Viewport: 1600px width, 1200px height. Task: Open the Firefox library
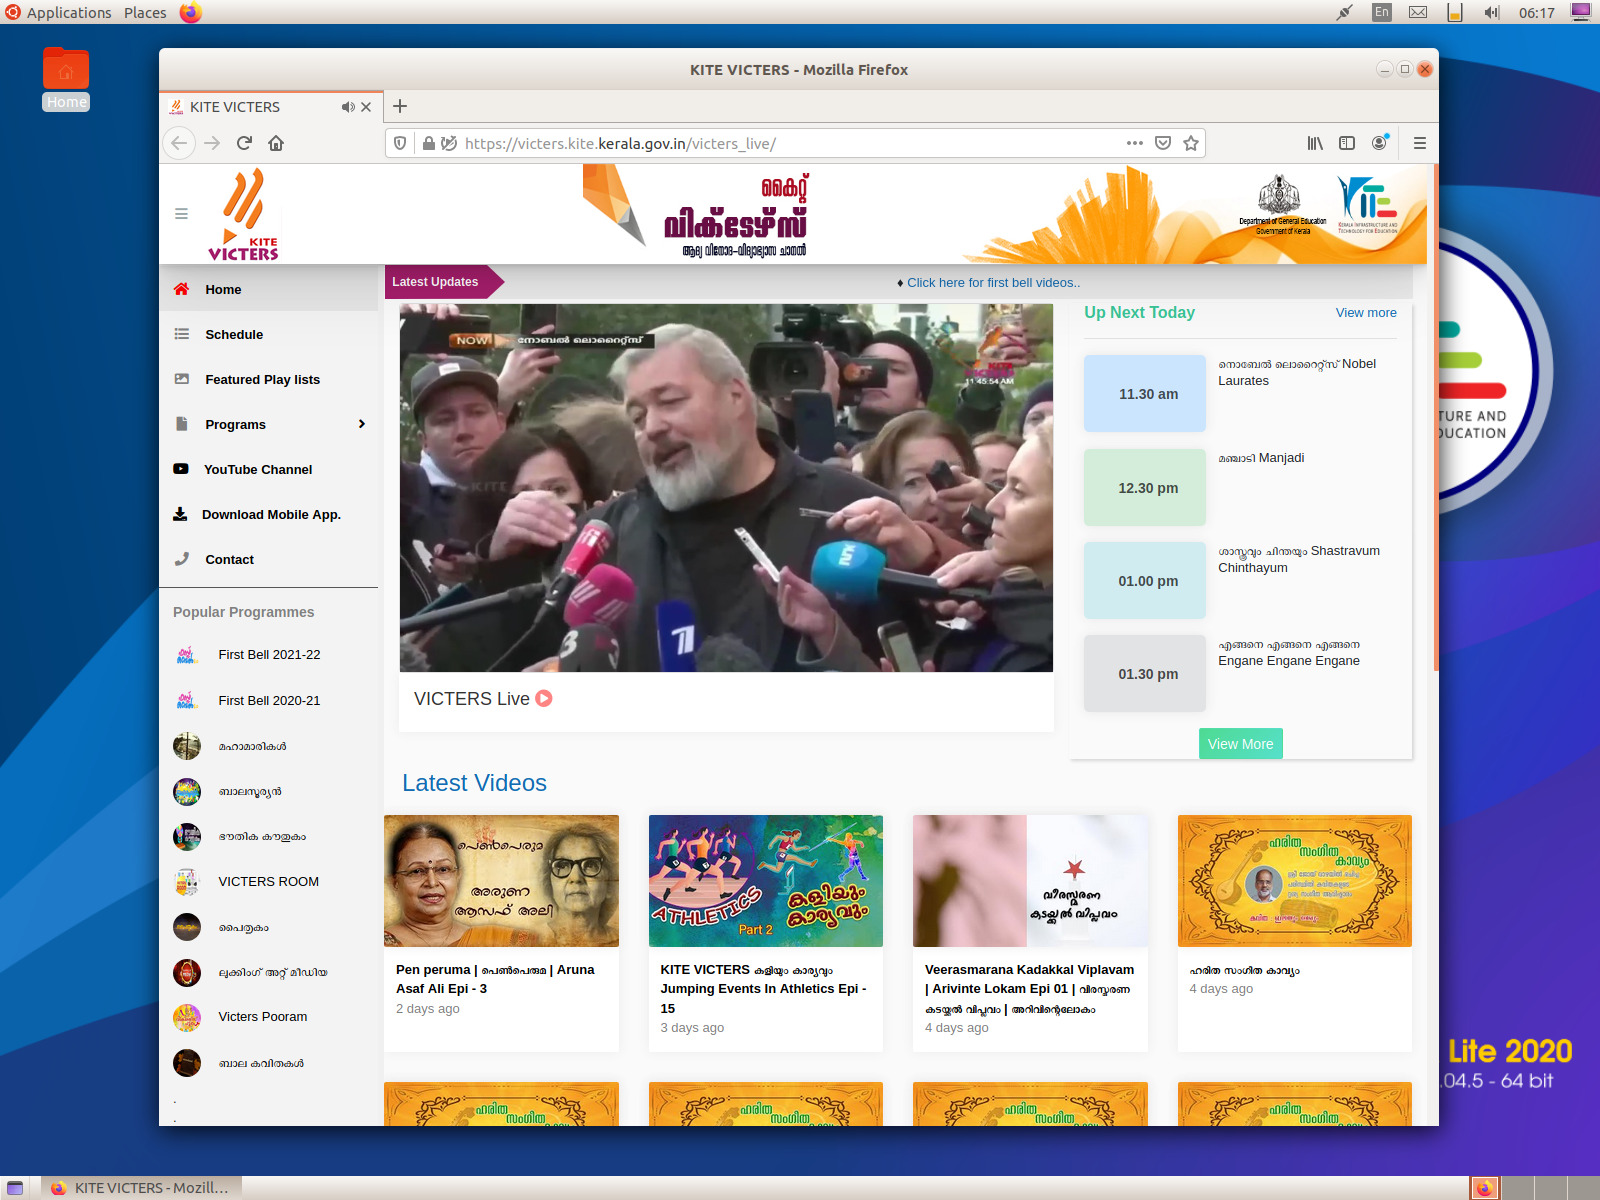(1315, 143)
